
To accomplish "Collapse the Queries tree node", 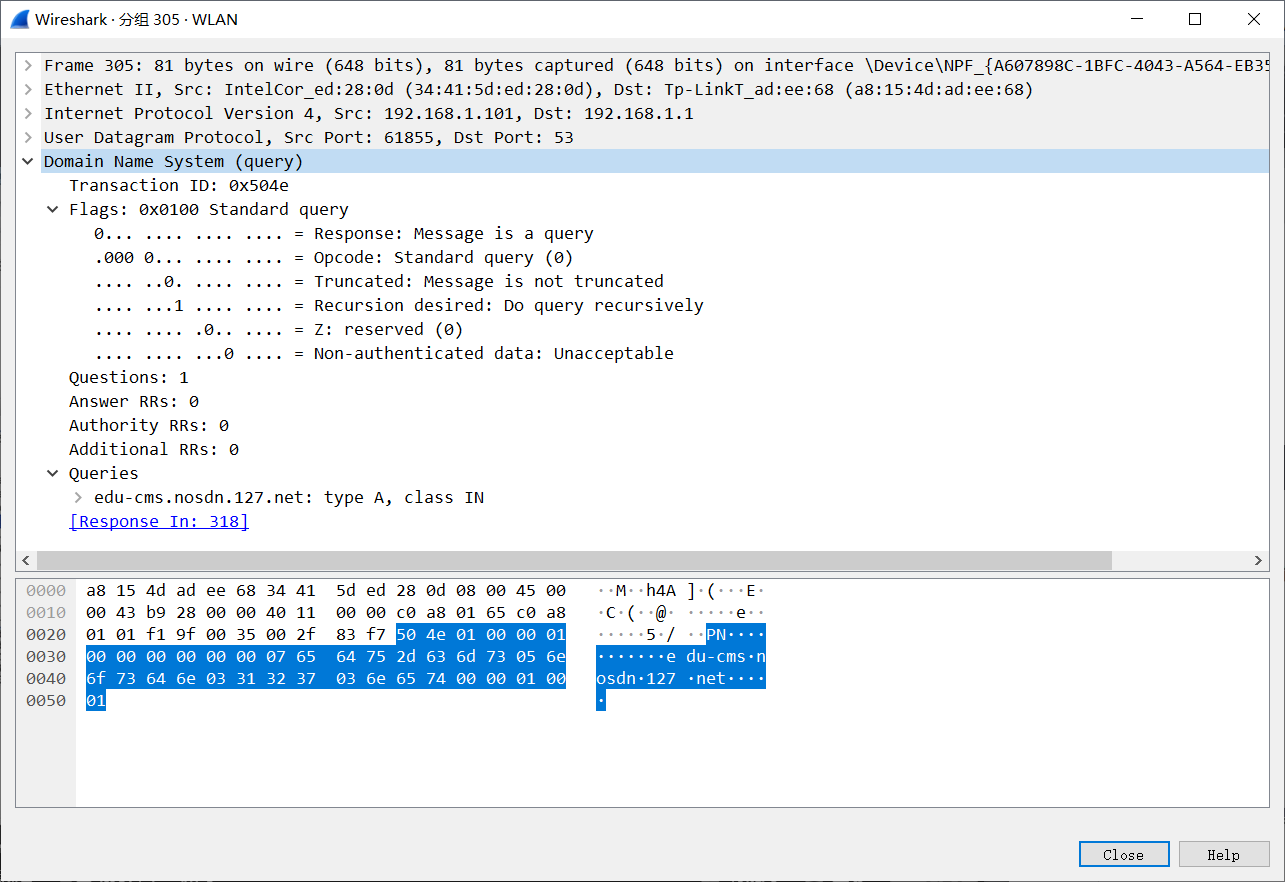I will [53, 474].
